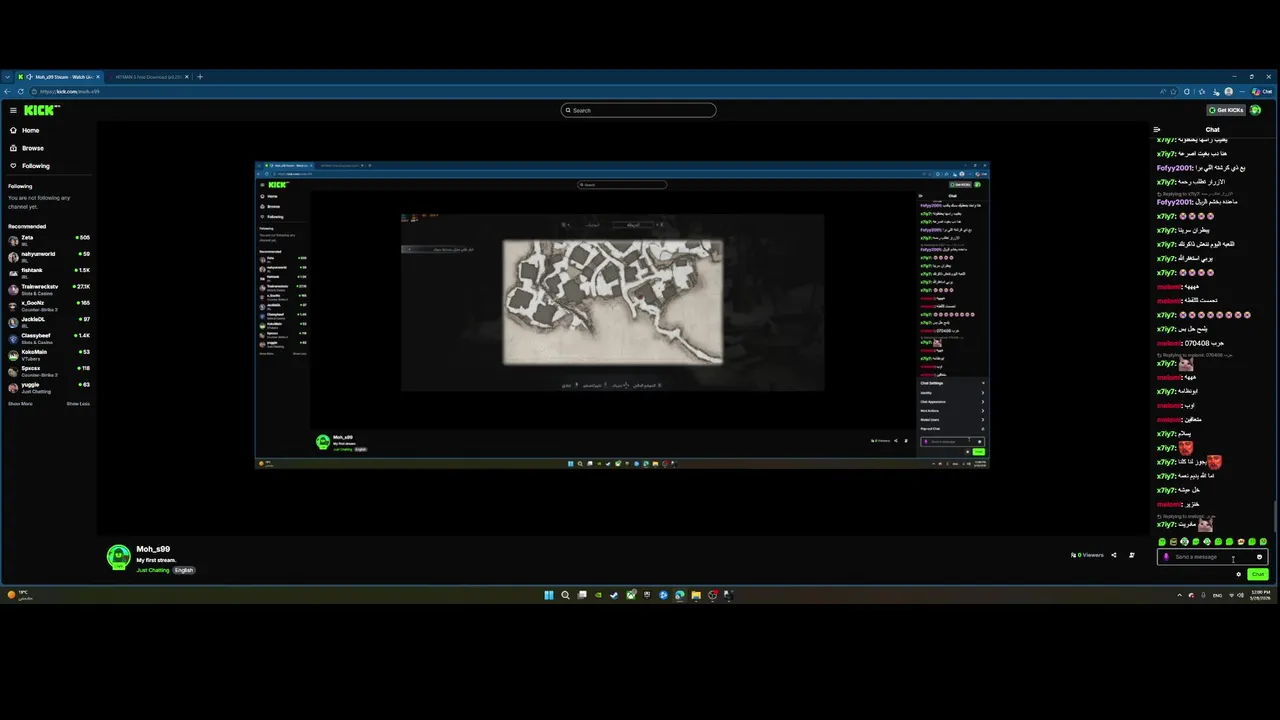Open Following in the Kick sidebar
This screenshot has height=720, width=1280.
[30, 166]
